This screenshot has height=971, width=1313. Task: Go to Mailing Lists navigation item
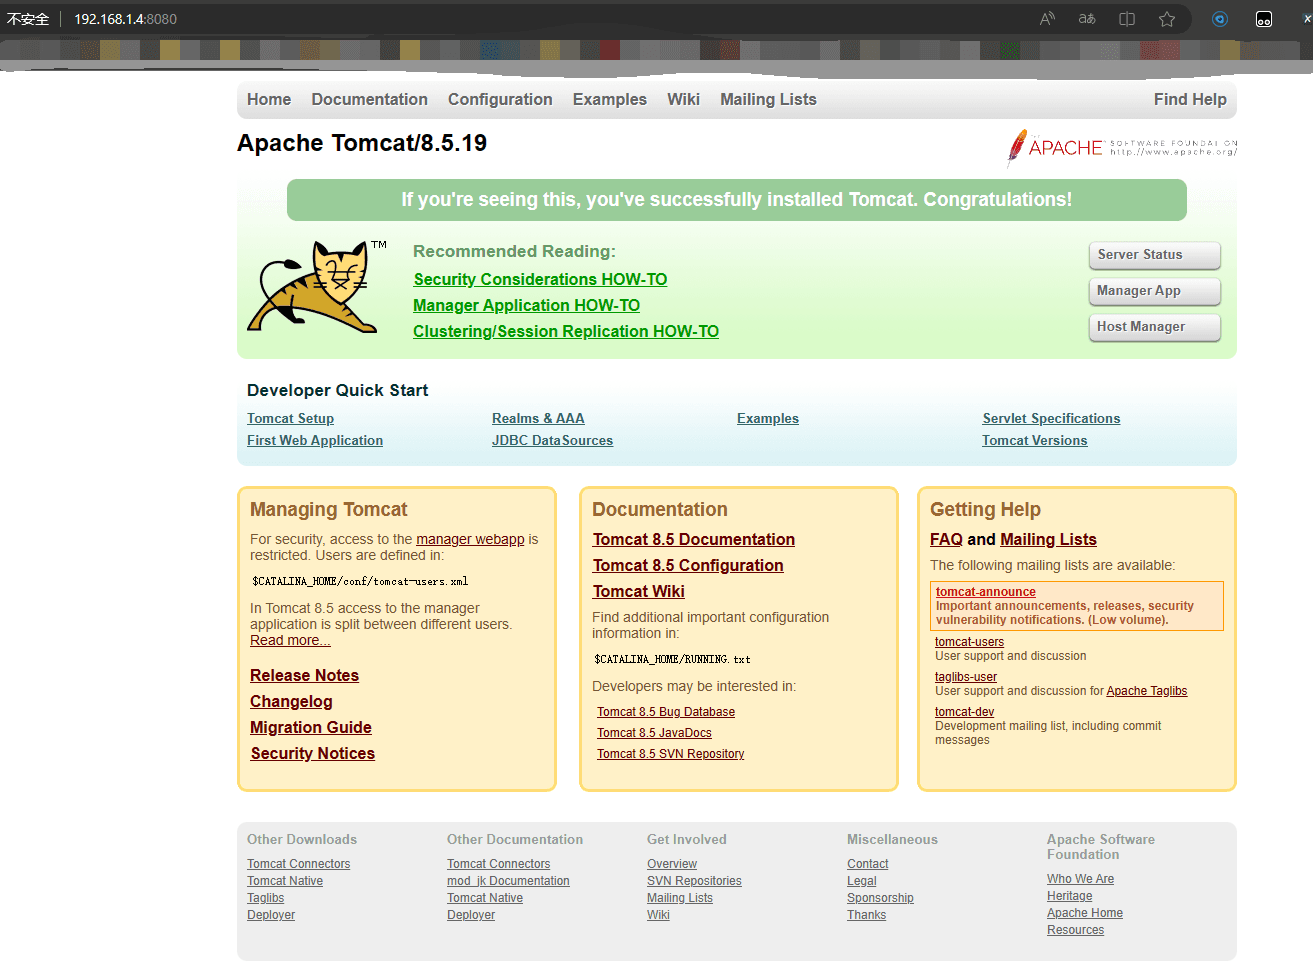coord(768,99)
